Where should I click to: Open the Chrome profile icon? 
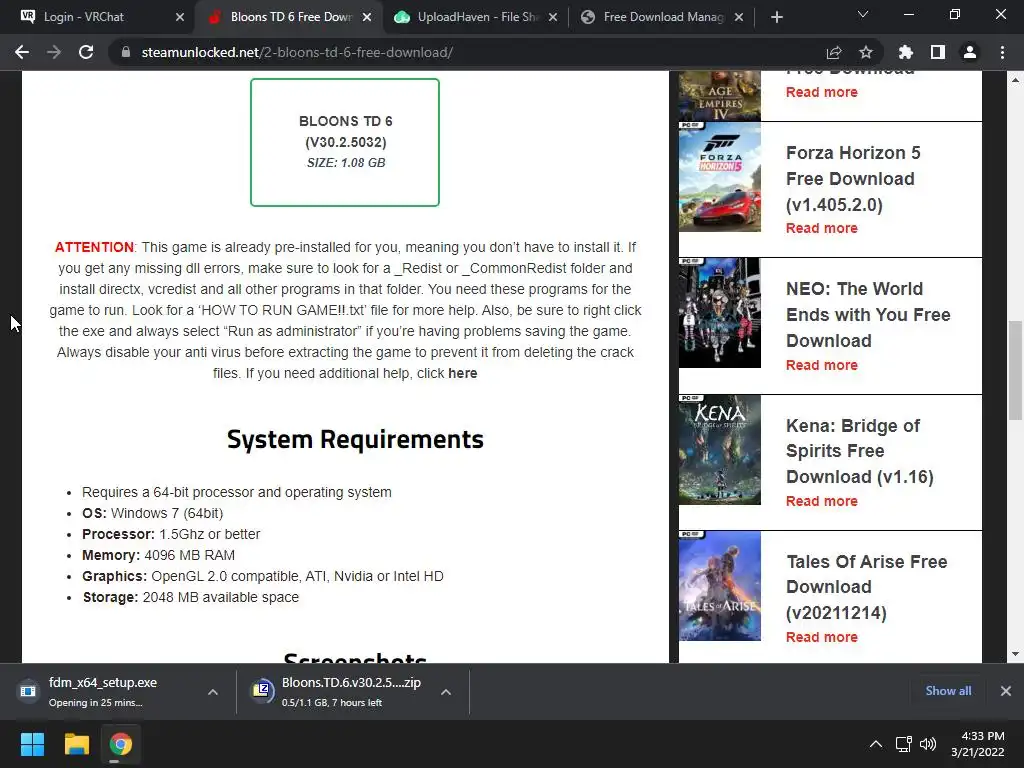click(x=970, y=52)
